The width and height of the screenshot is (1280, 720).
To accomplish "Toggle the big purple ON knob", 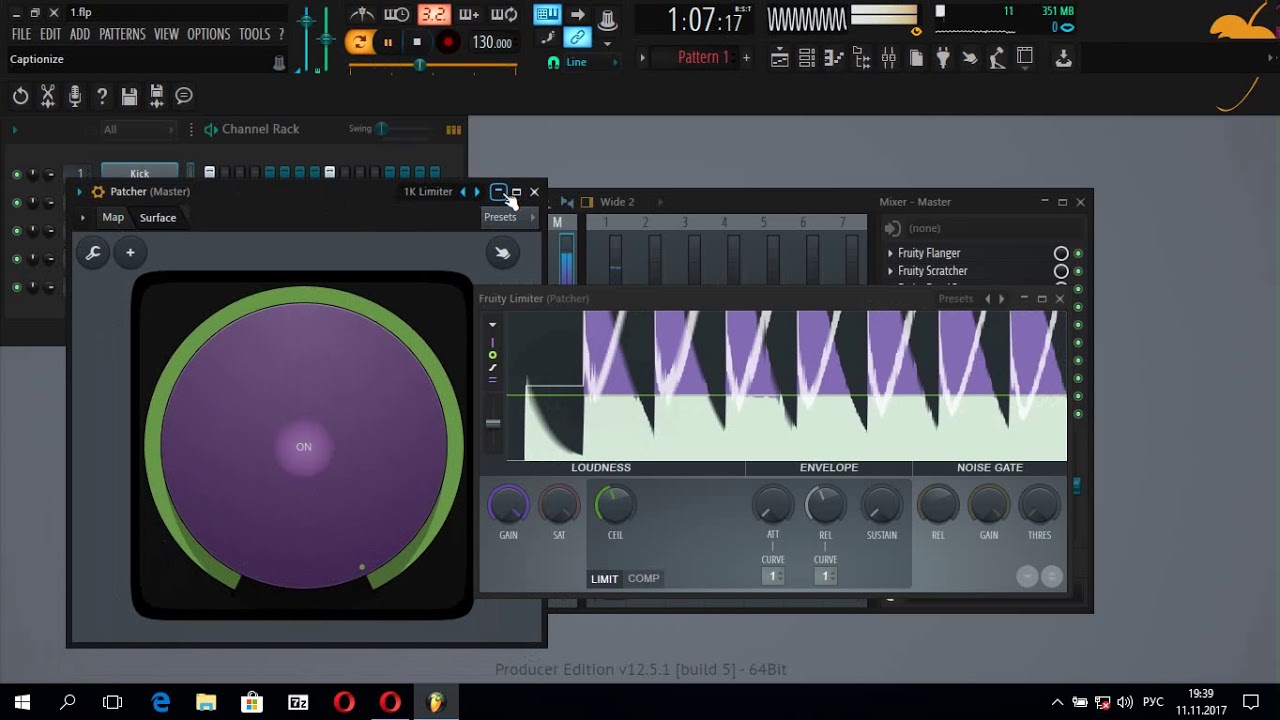I will 304,446.
